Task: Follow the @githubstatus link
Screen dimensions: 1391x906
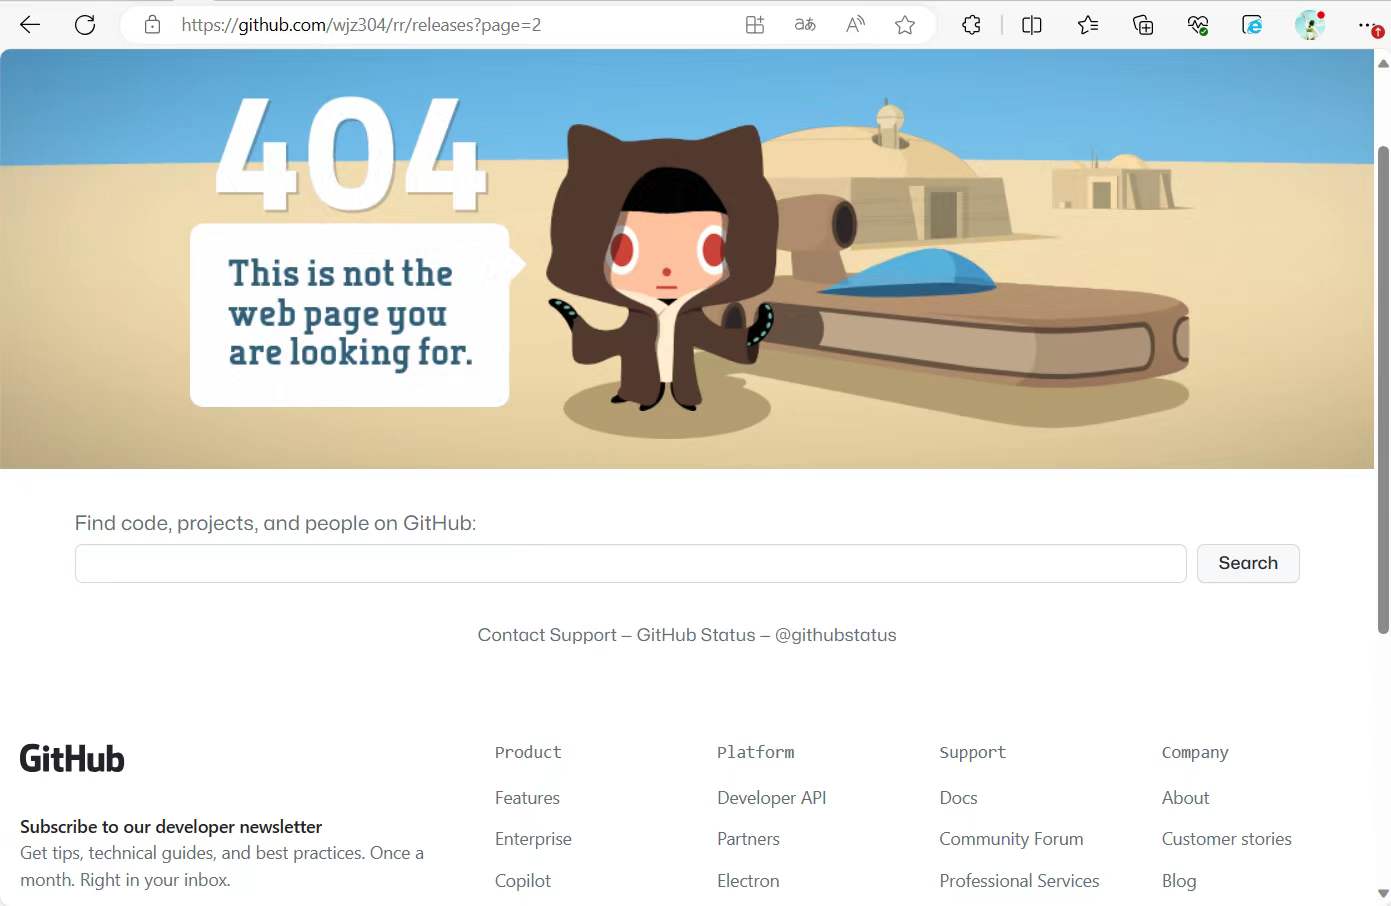Action: coord(835,635)
